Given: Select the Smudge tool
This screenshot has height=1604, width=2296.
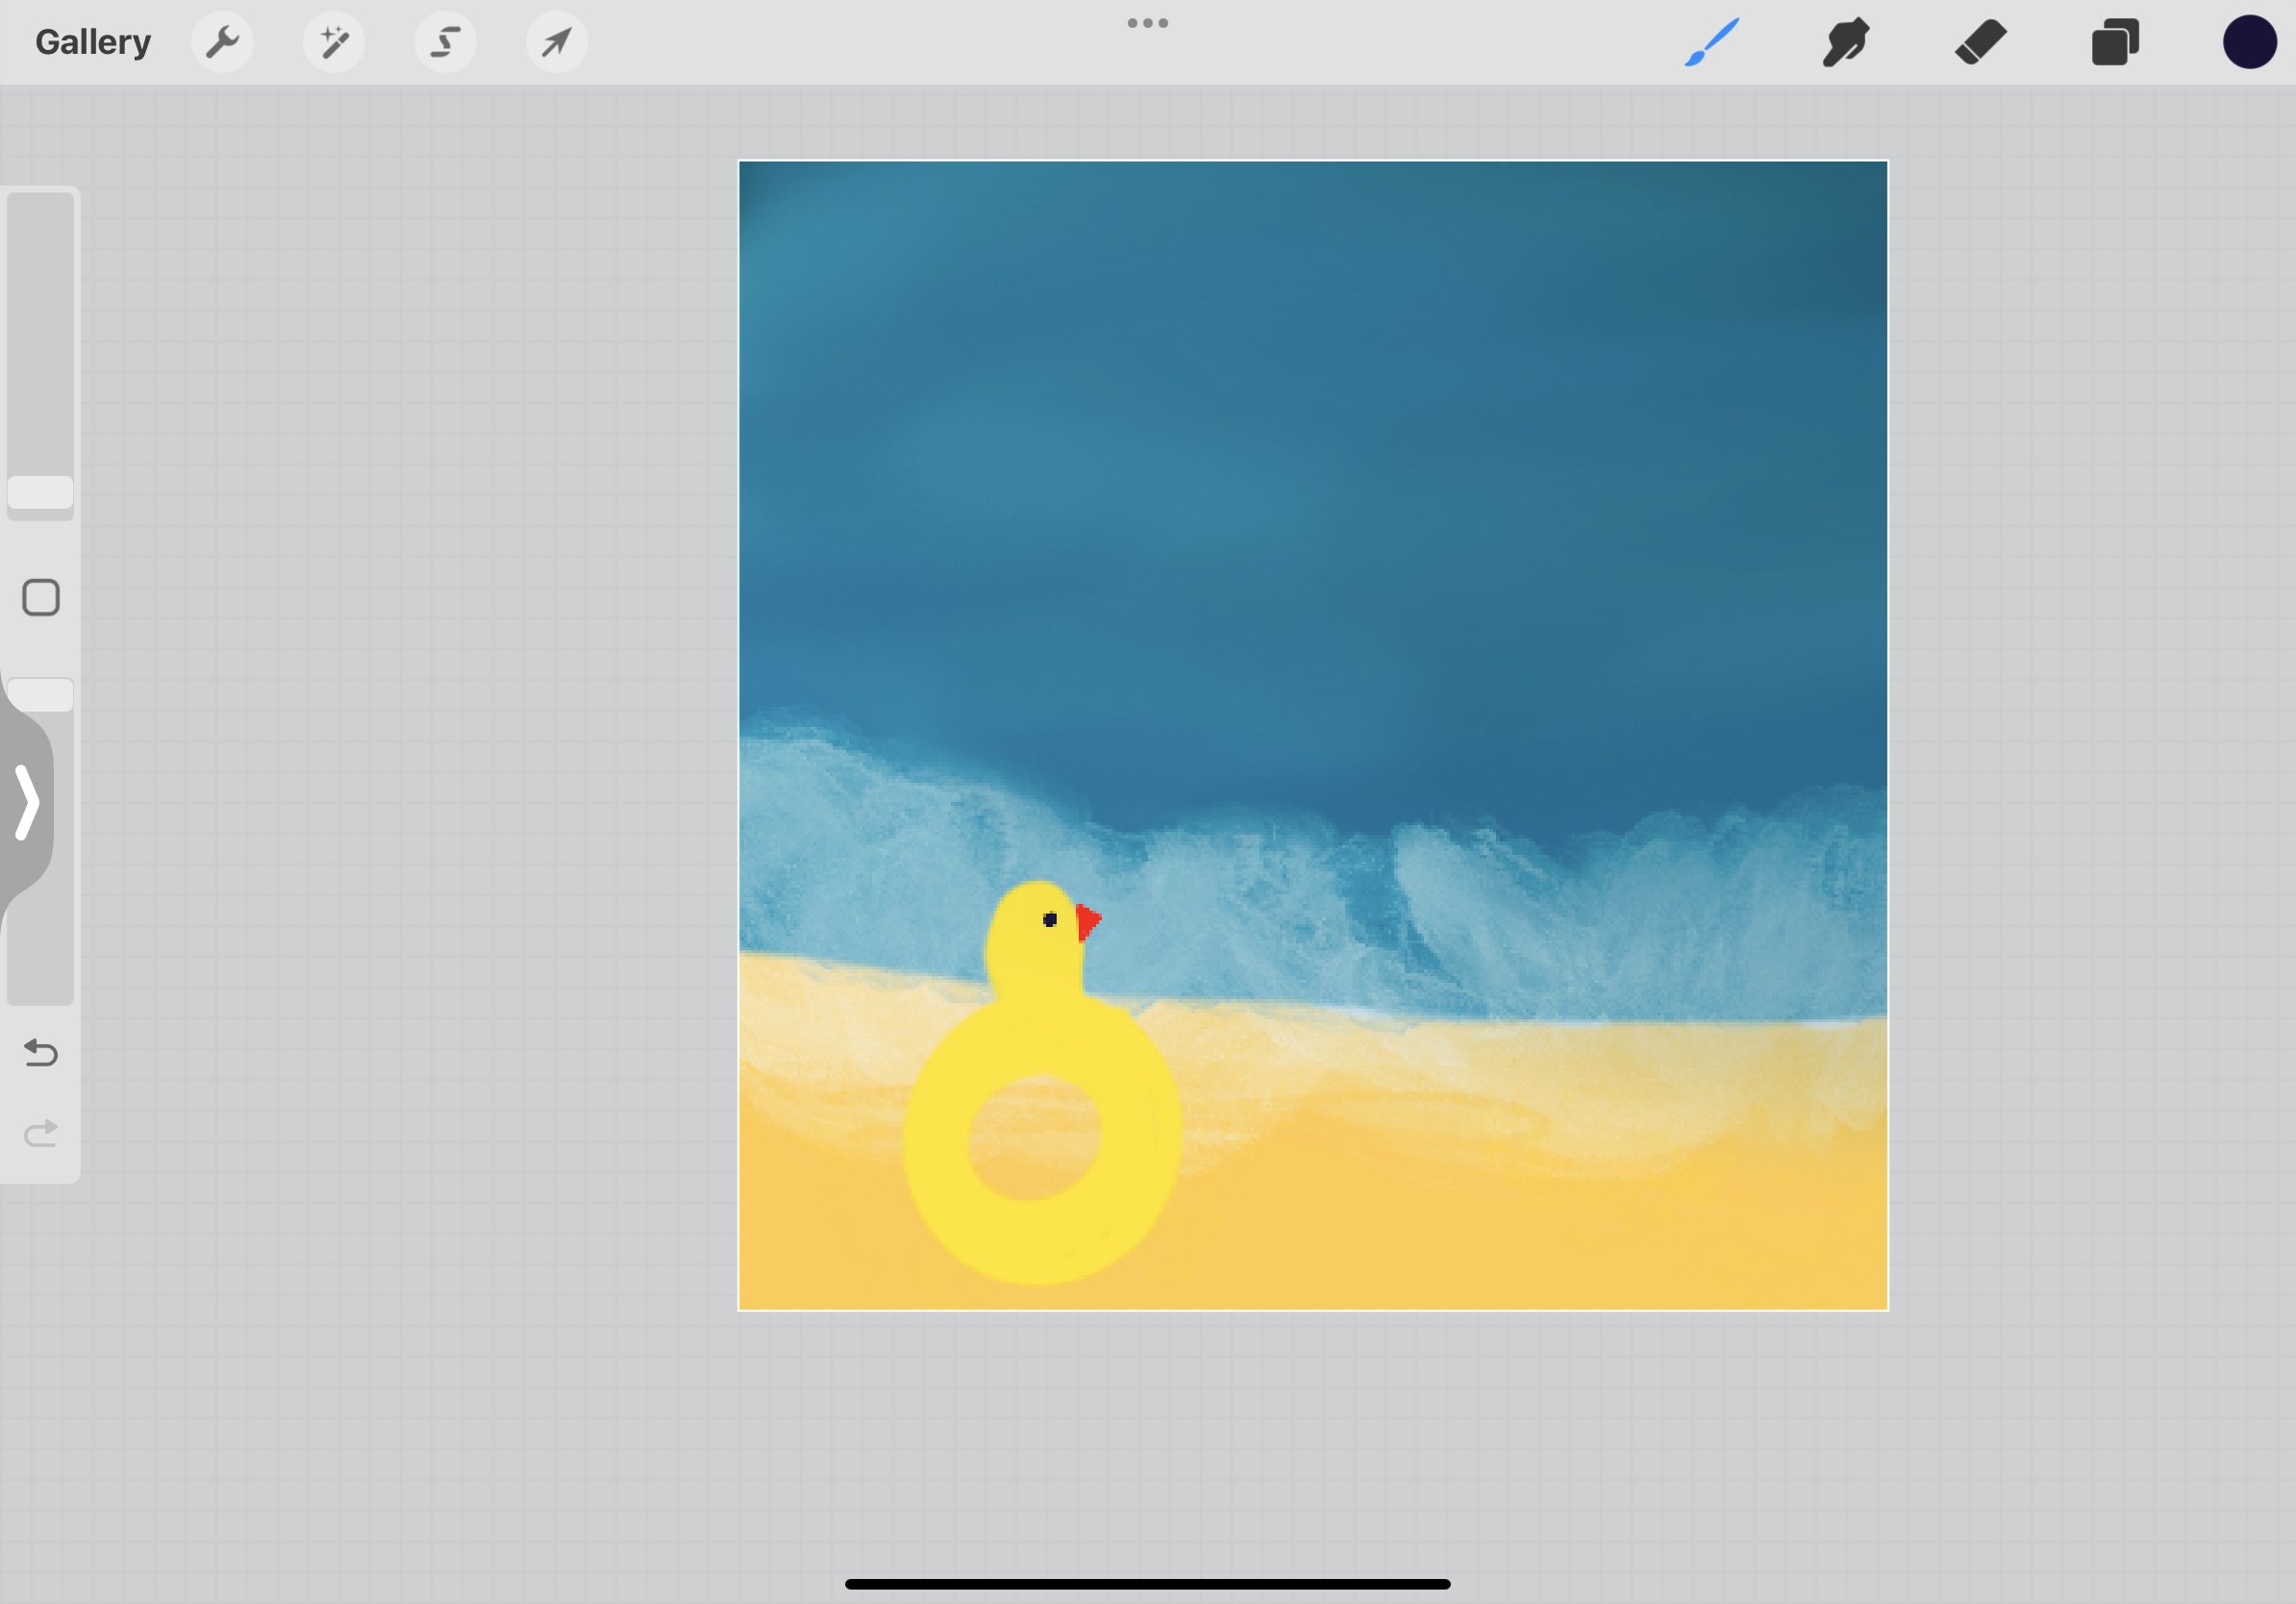Looking at the screenshot, I should (x=1846, y=42).
